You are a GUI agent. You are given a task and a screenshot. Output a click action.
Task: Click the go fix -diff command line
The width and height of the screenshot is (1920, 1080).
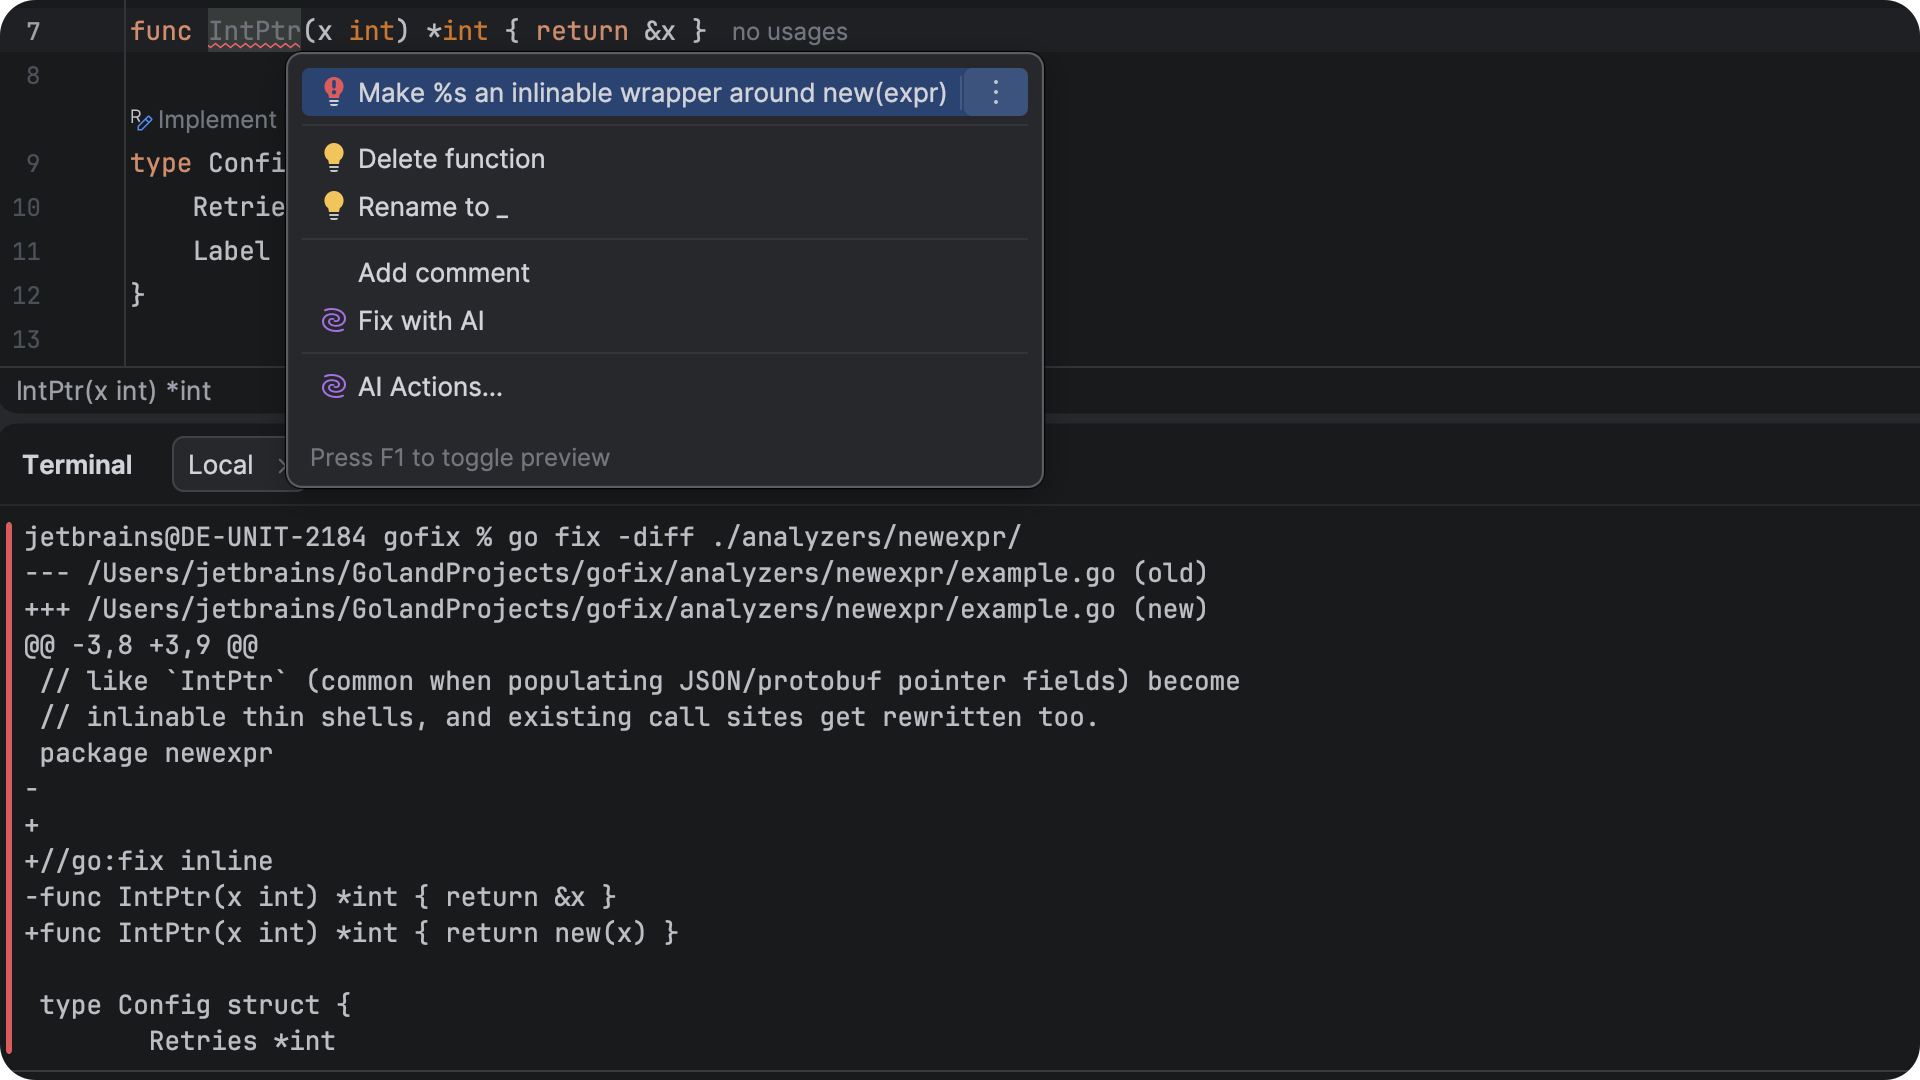[522, 537]
